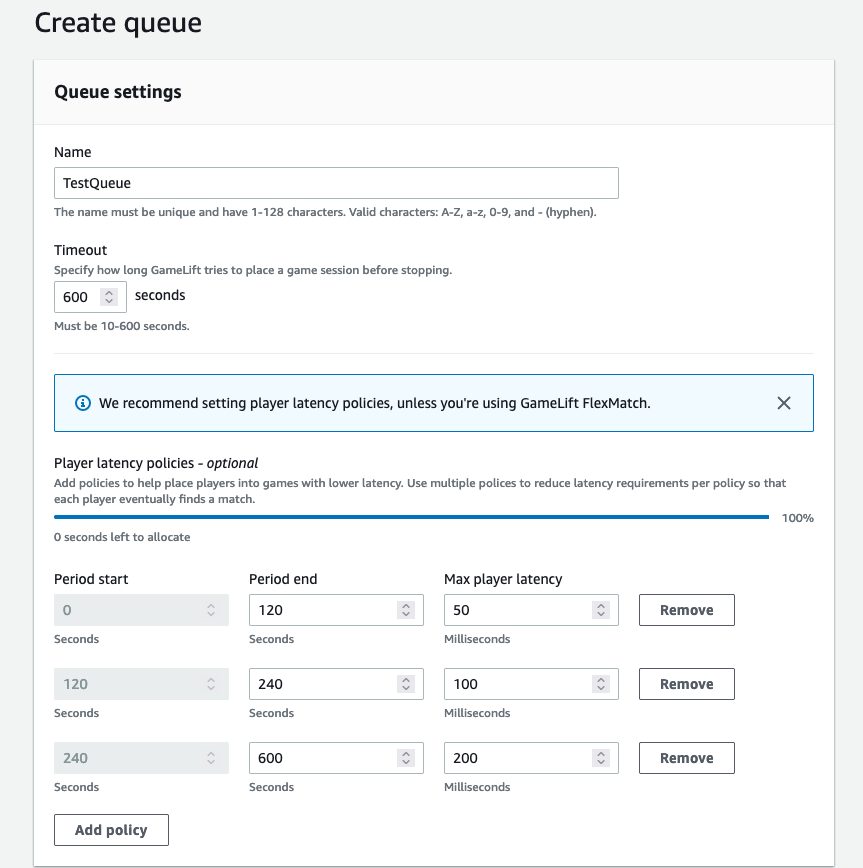Click the info icon in the recommendation banner
This screenshot has width=863, height=868.
point(83,403)
